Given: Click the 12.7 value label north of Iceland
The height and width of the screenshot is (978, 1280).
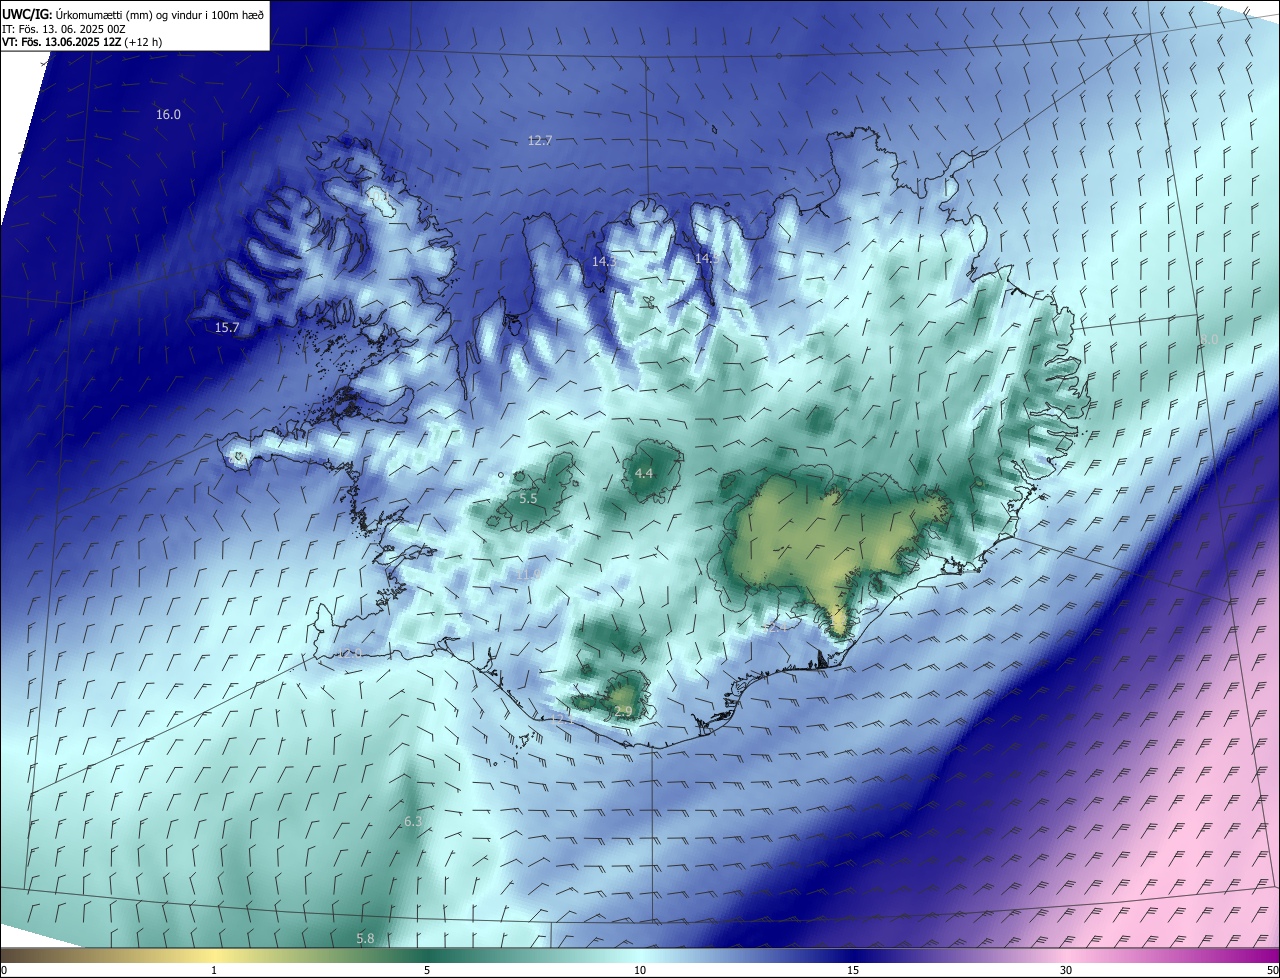Looking at the screenshot, I should tap(540, 141).
